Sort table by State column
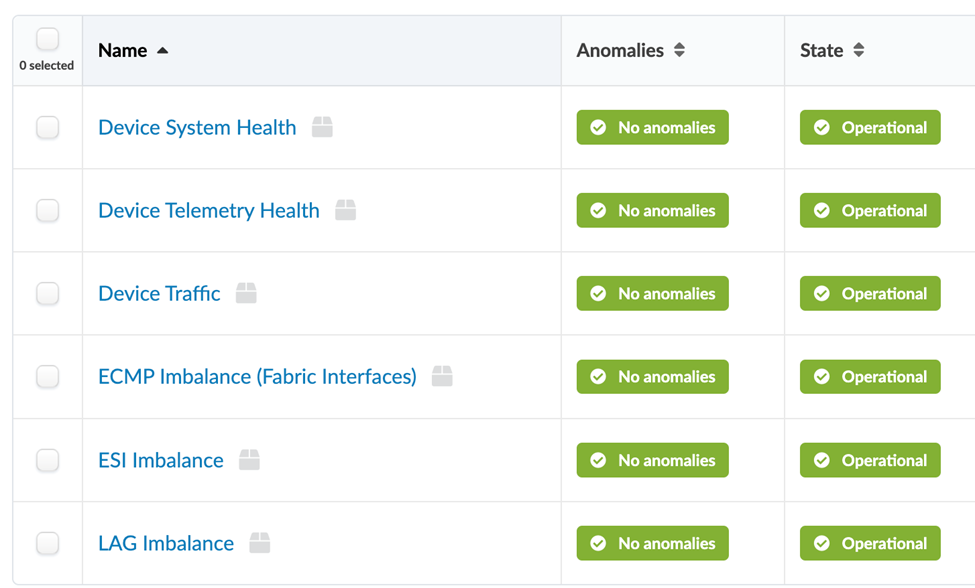Viewport: 975px width, 588px height. 858,50
